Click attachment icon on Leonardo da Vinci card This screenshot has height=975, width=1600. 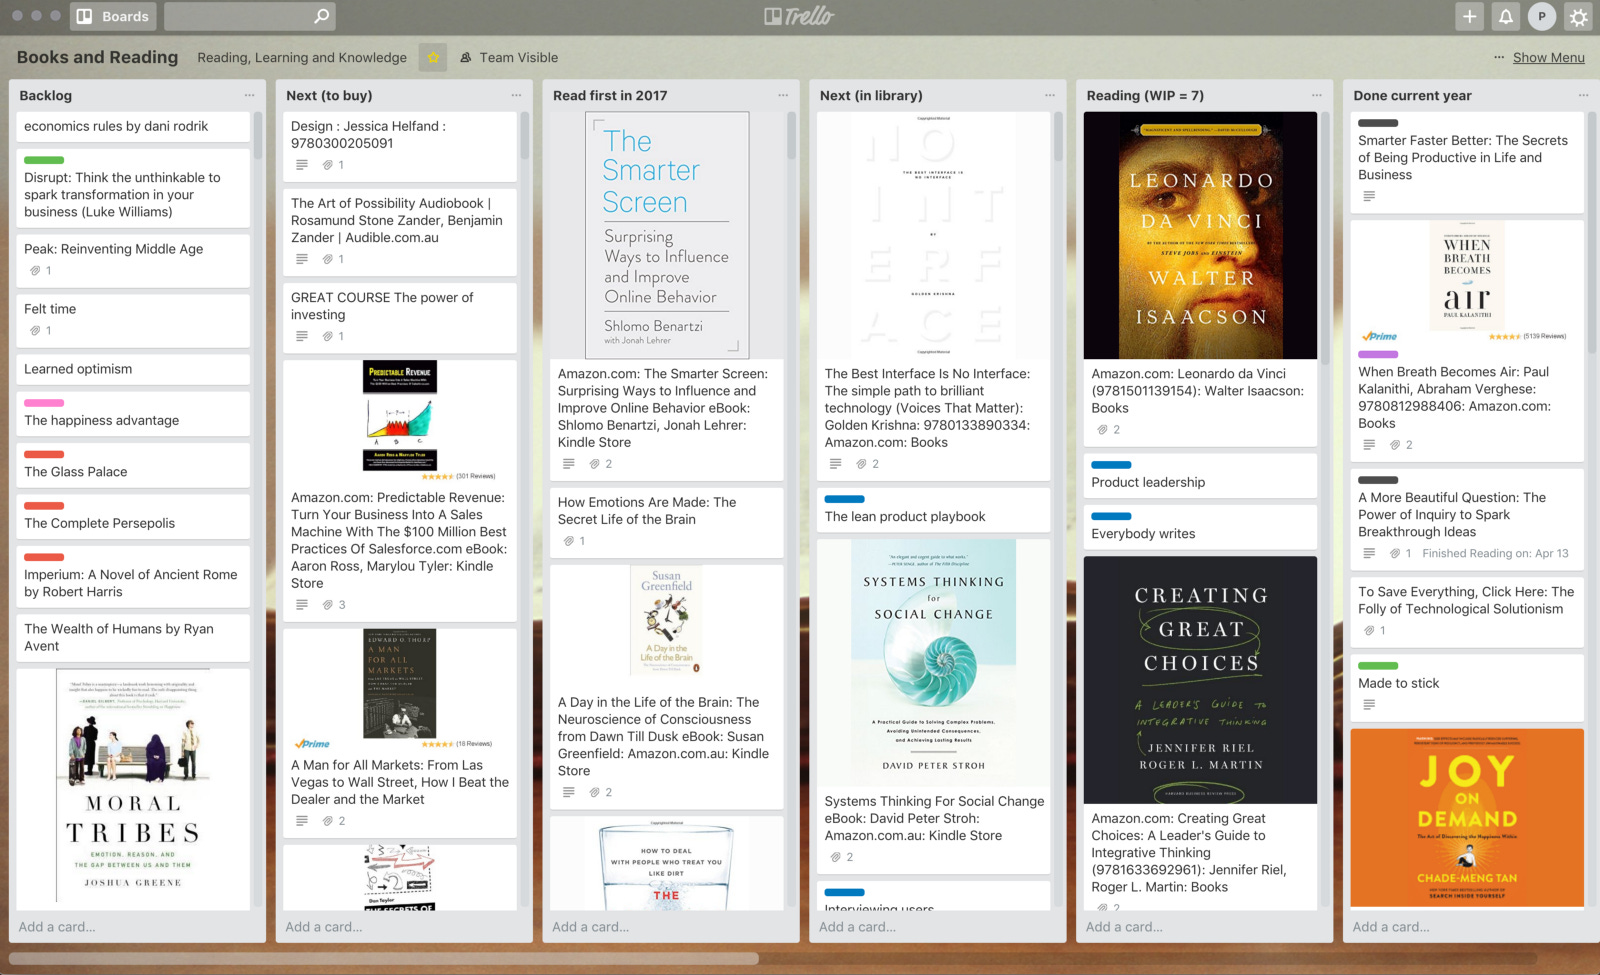coord(1102,430)
